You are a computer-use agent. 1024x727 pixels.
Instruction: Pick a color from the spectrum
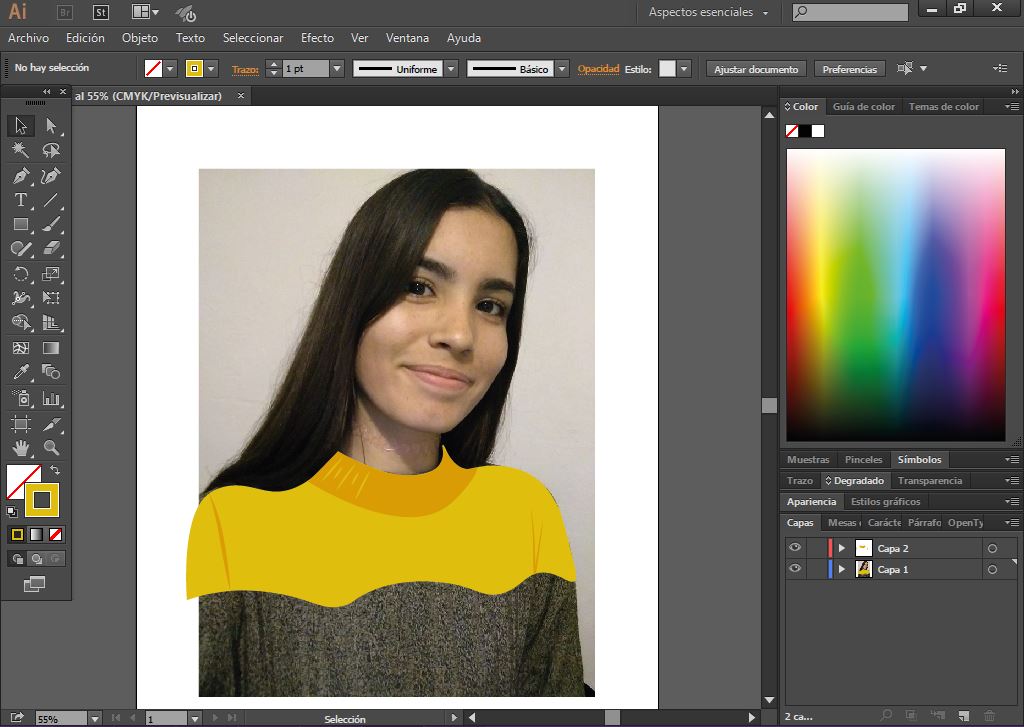point(895,295)
